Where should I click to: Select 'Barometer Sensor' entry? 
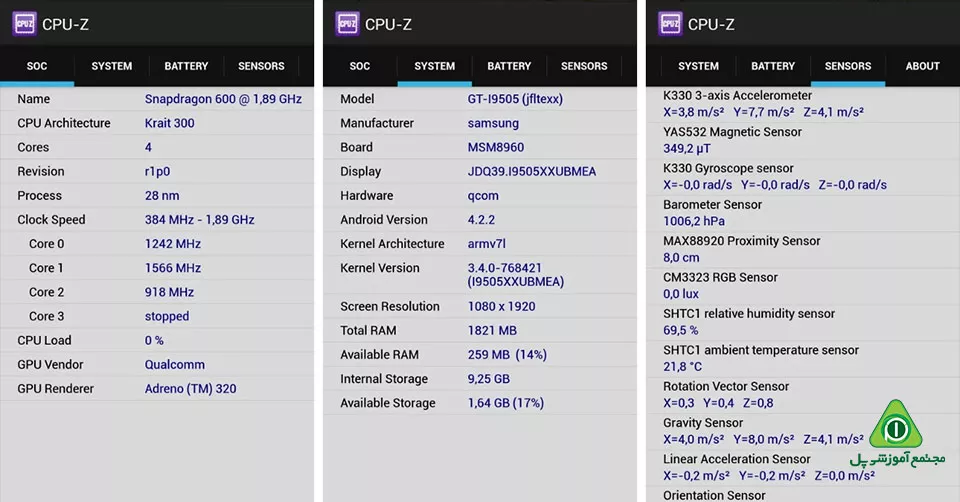(712, 205)
